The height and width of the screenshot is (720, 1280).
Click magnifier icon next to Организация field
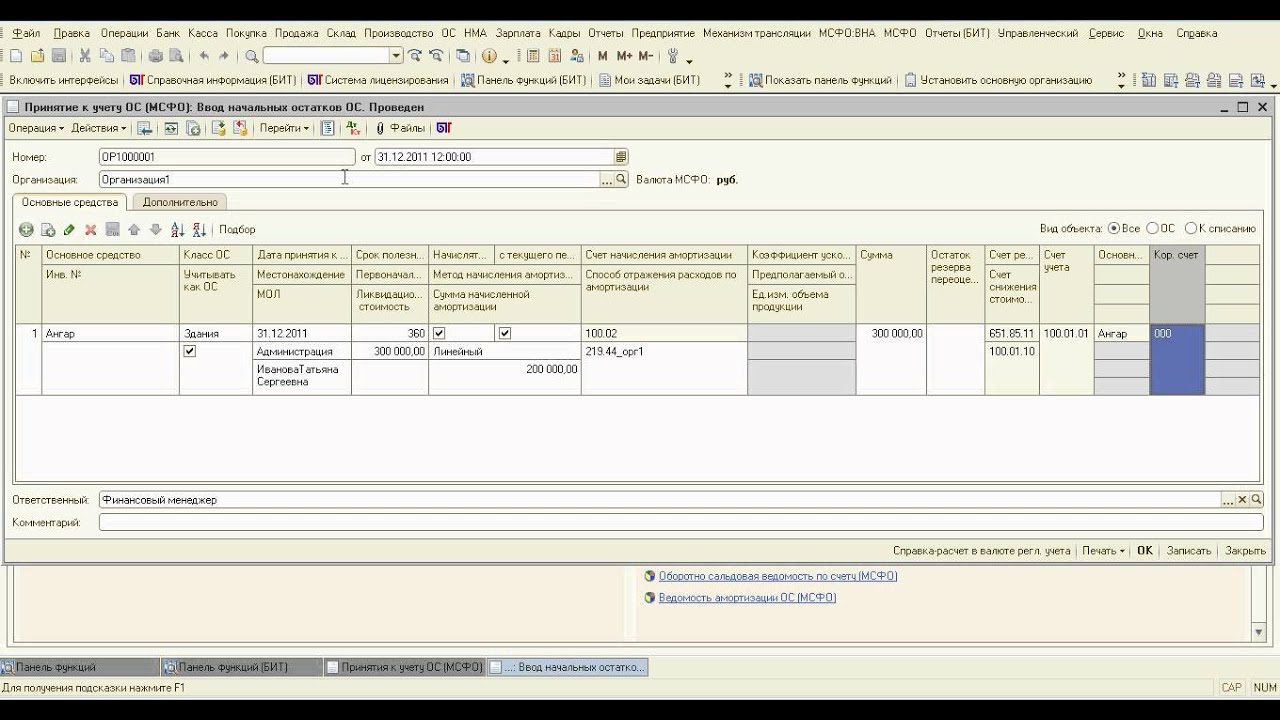click(621, 180)
